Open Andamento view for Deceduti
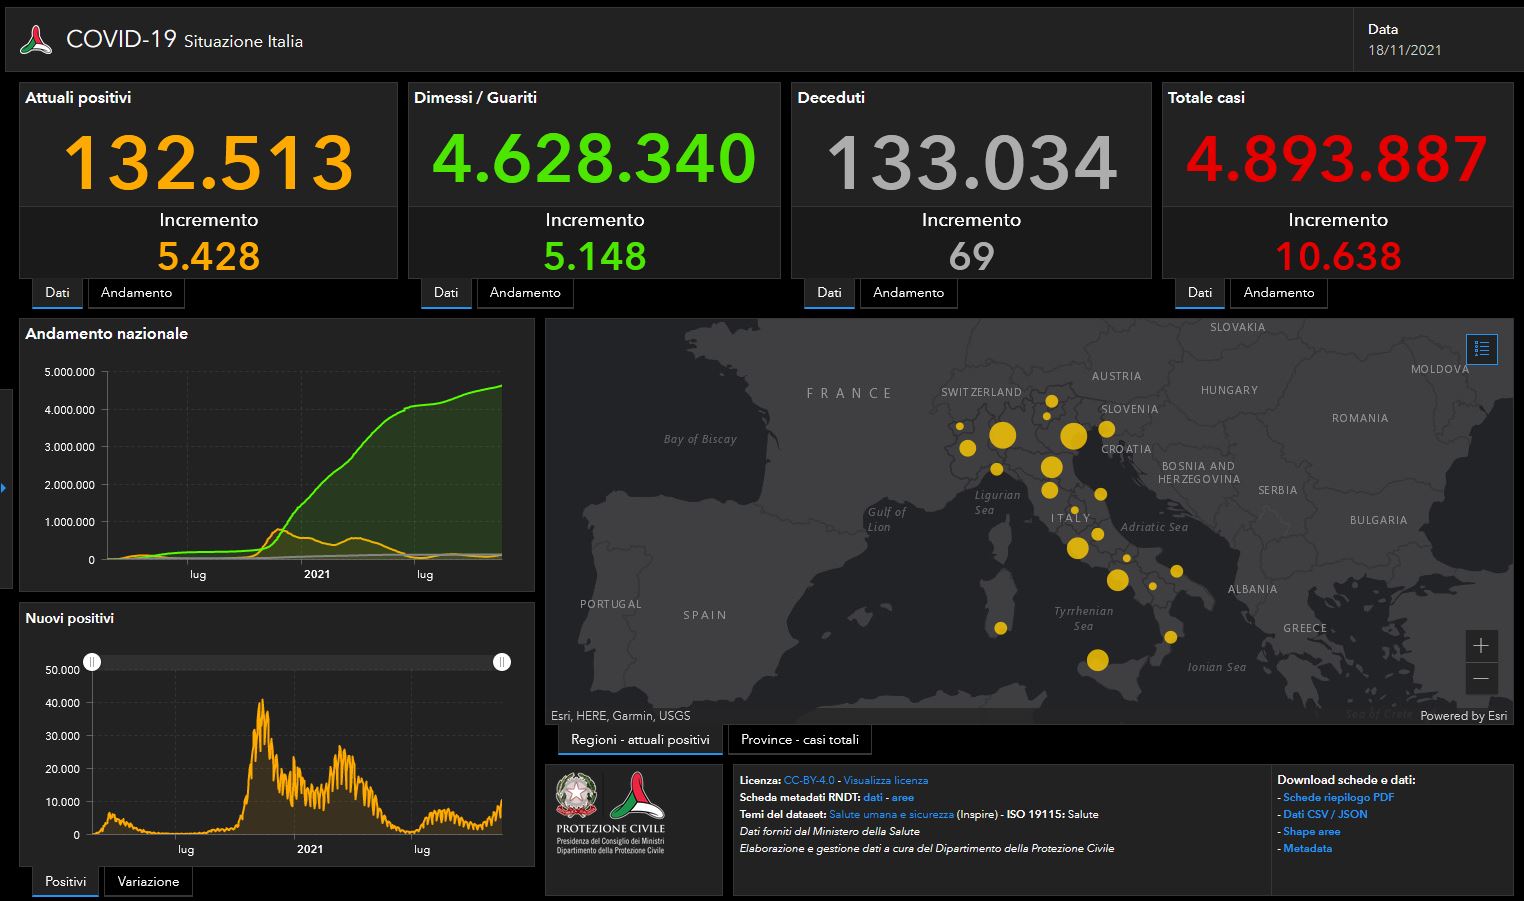 tap(908, 293)
